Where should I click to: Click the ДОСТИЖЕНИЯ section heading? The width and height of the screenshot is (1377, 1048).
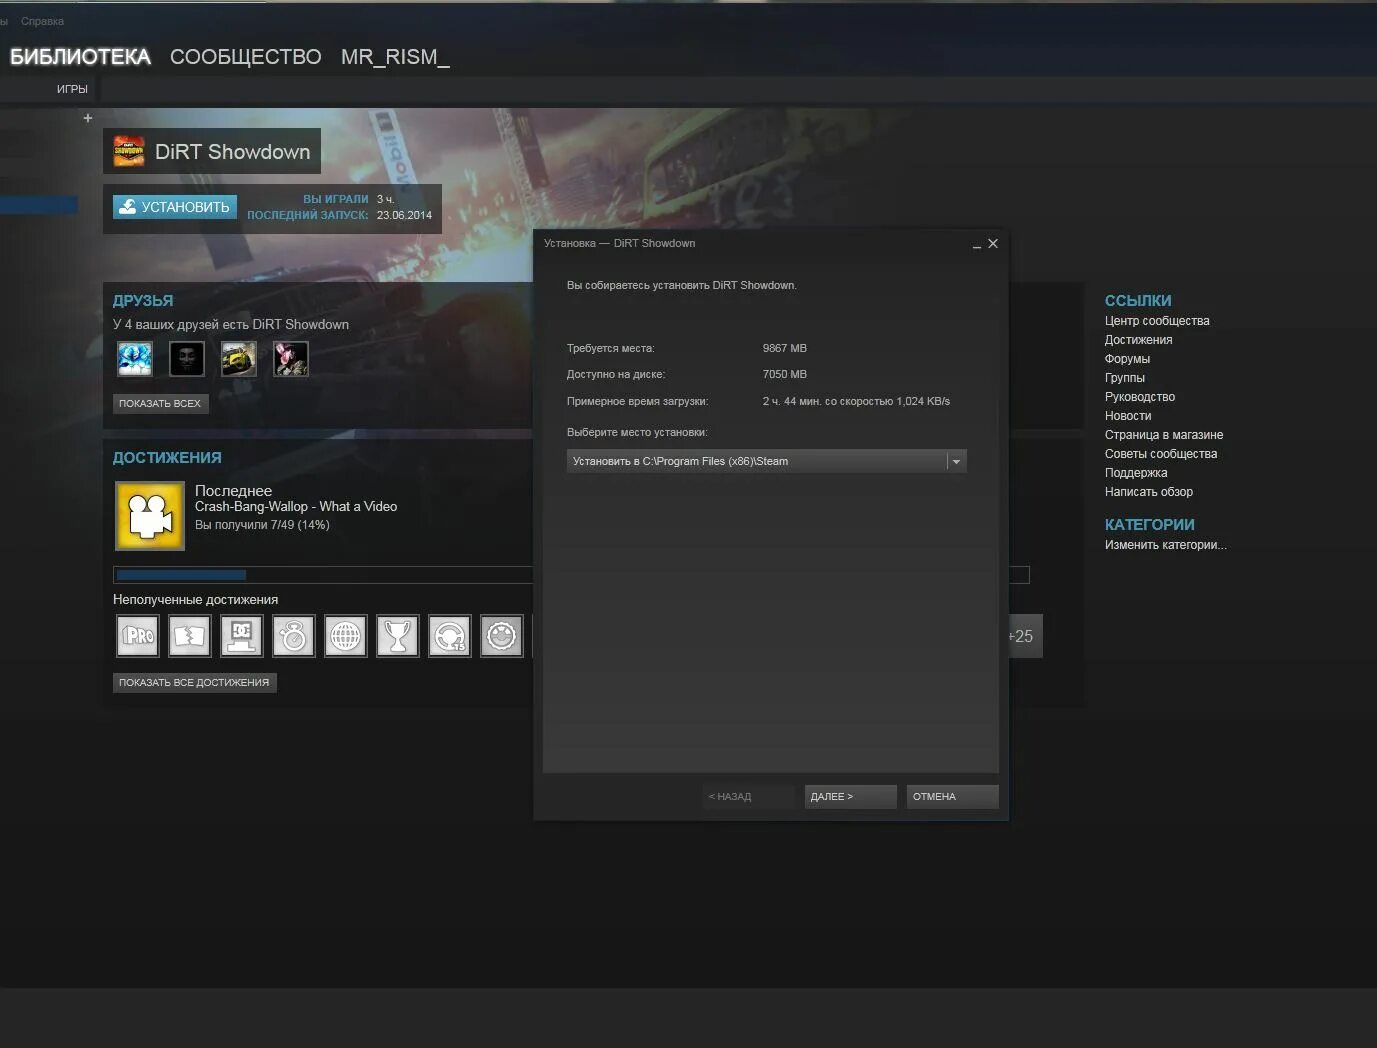pyautogui.click(x=167, y=458)
